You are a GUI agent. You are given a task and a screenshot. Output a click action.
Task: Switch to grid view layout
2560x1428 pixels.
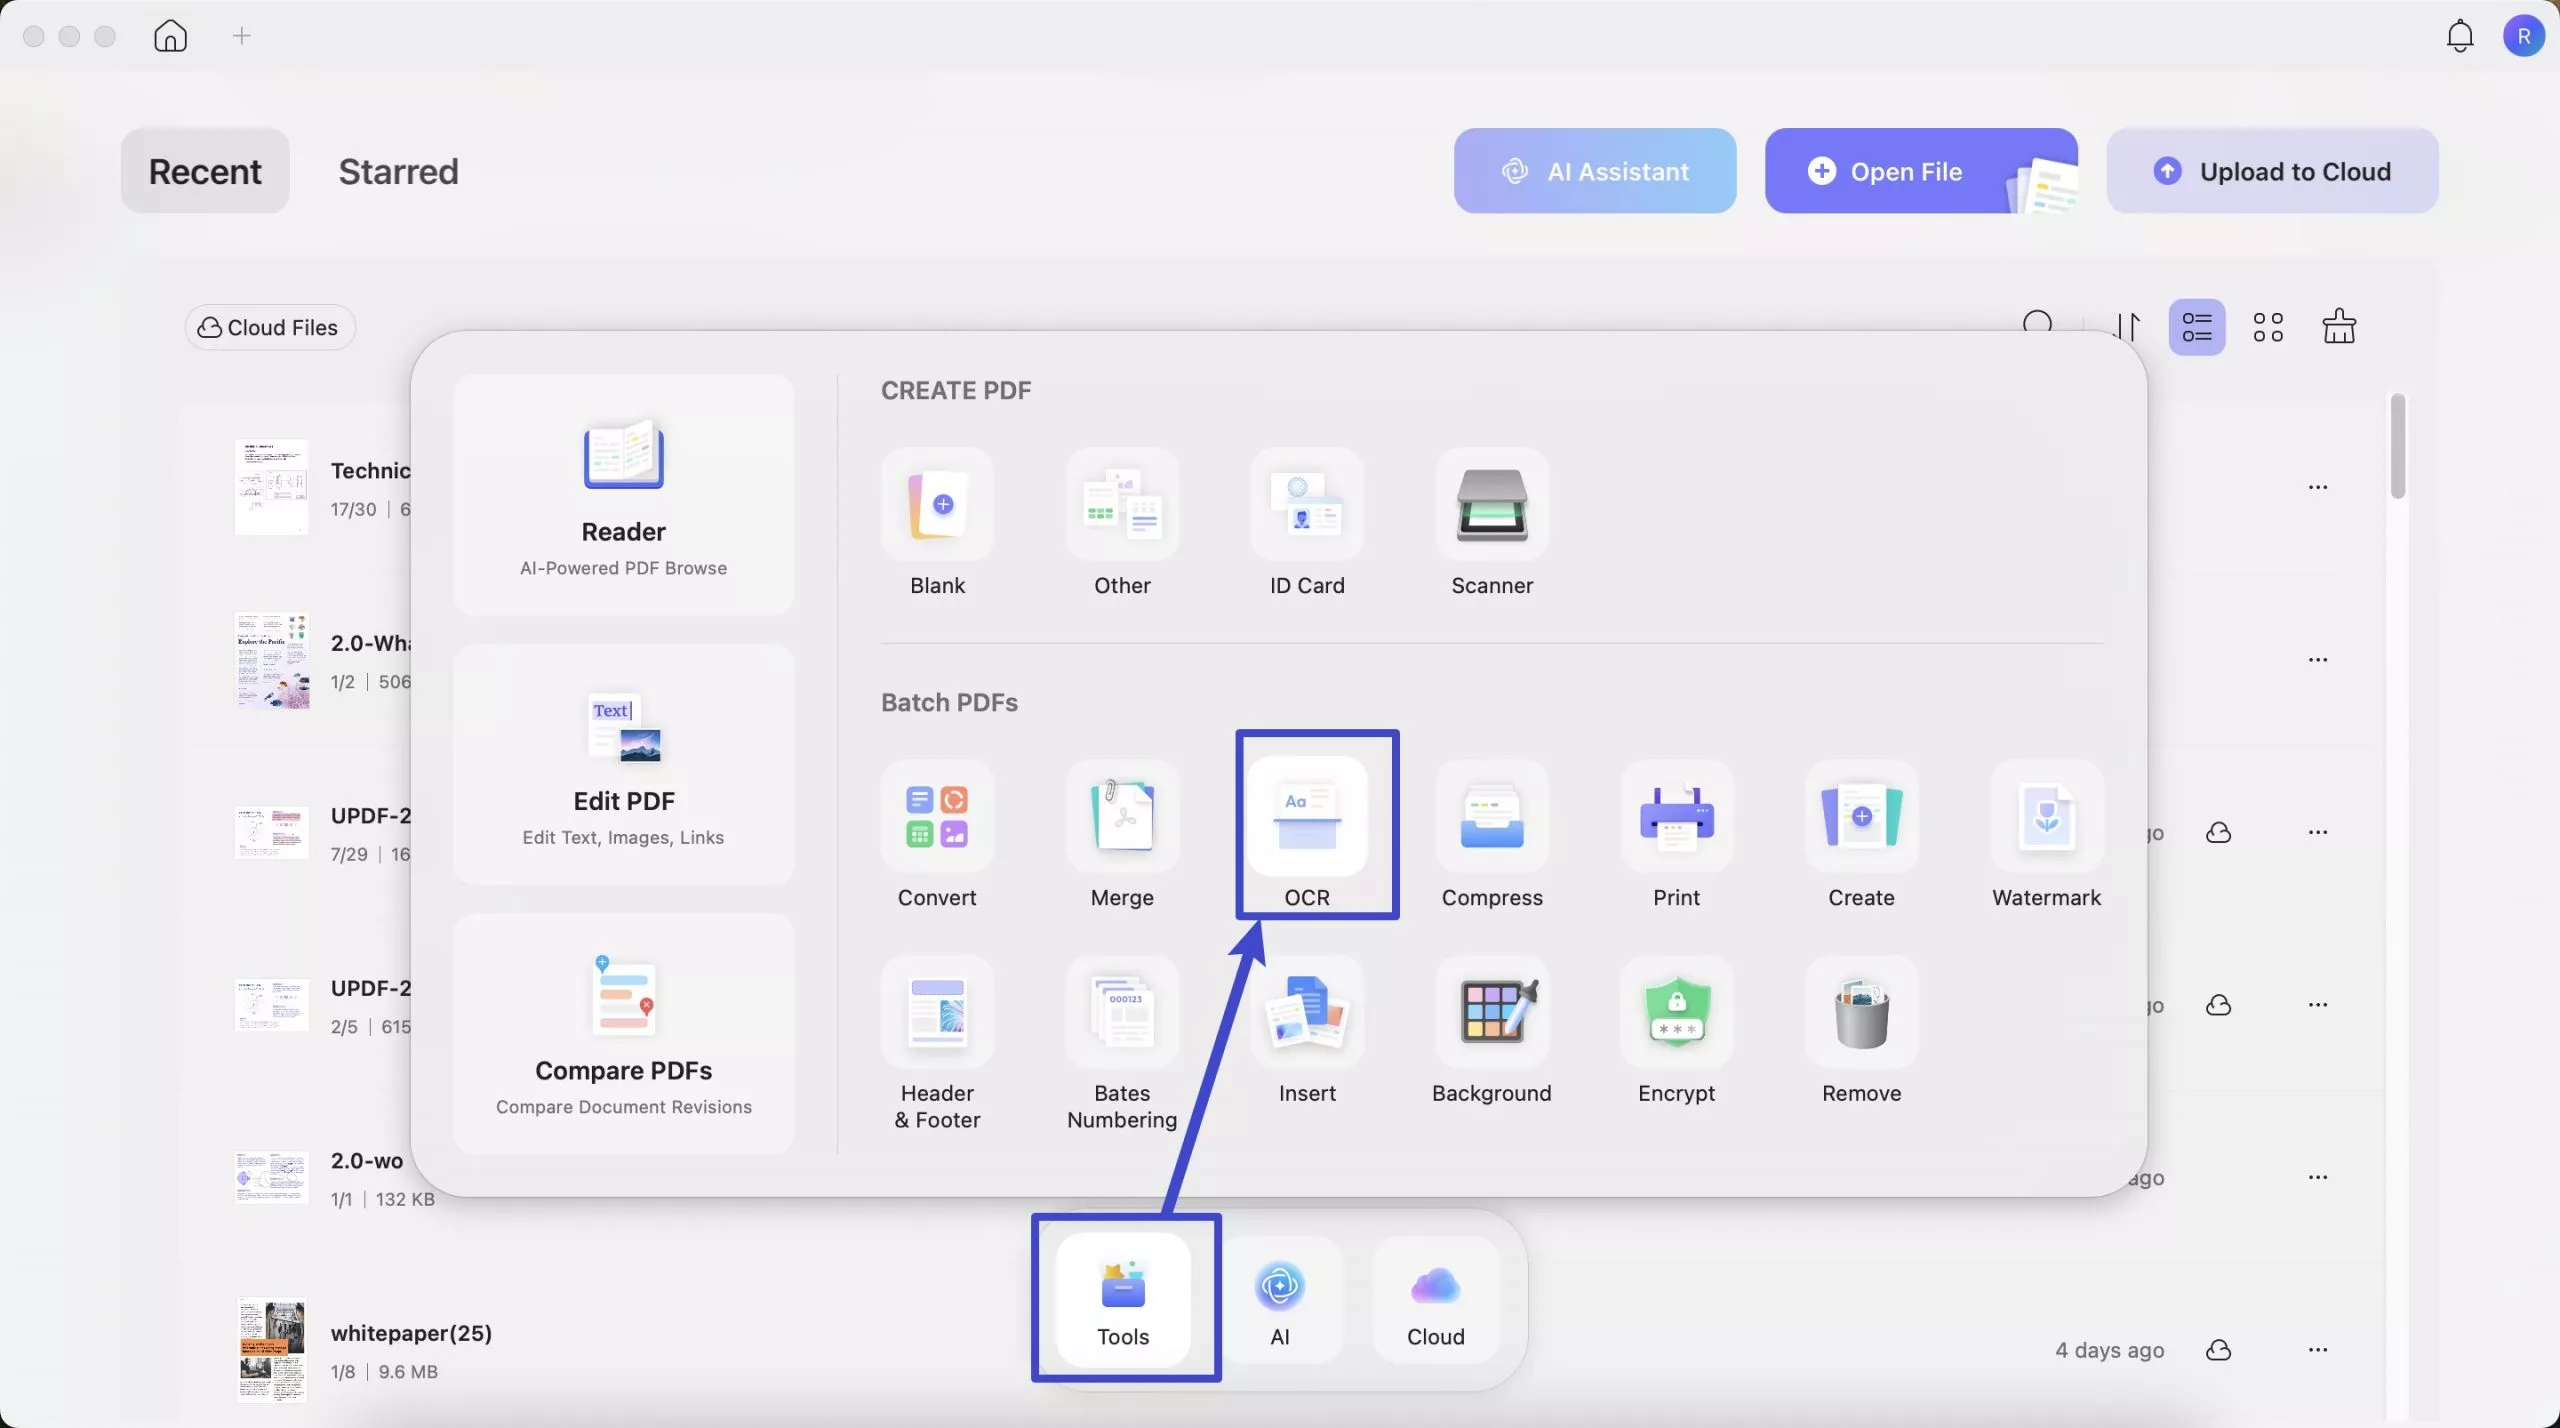(x=2267, y=327)
